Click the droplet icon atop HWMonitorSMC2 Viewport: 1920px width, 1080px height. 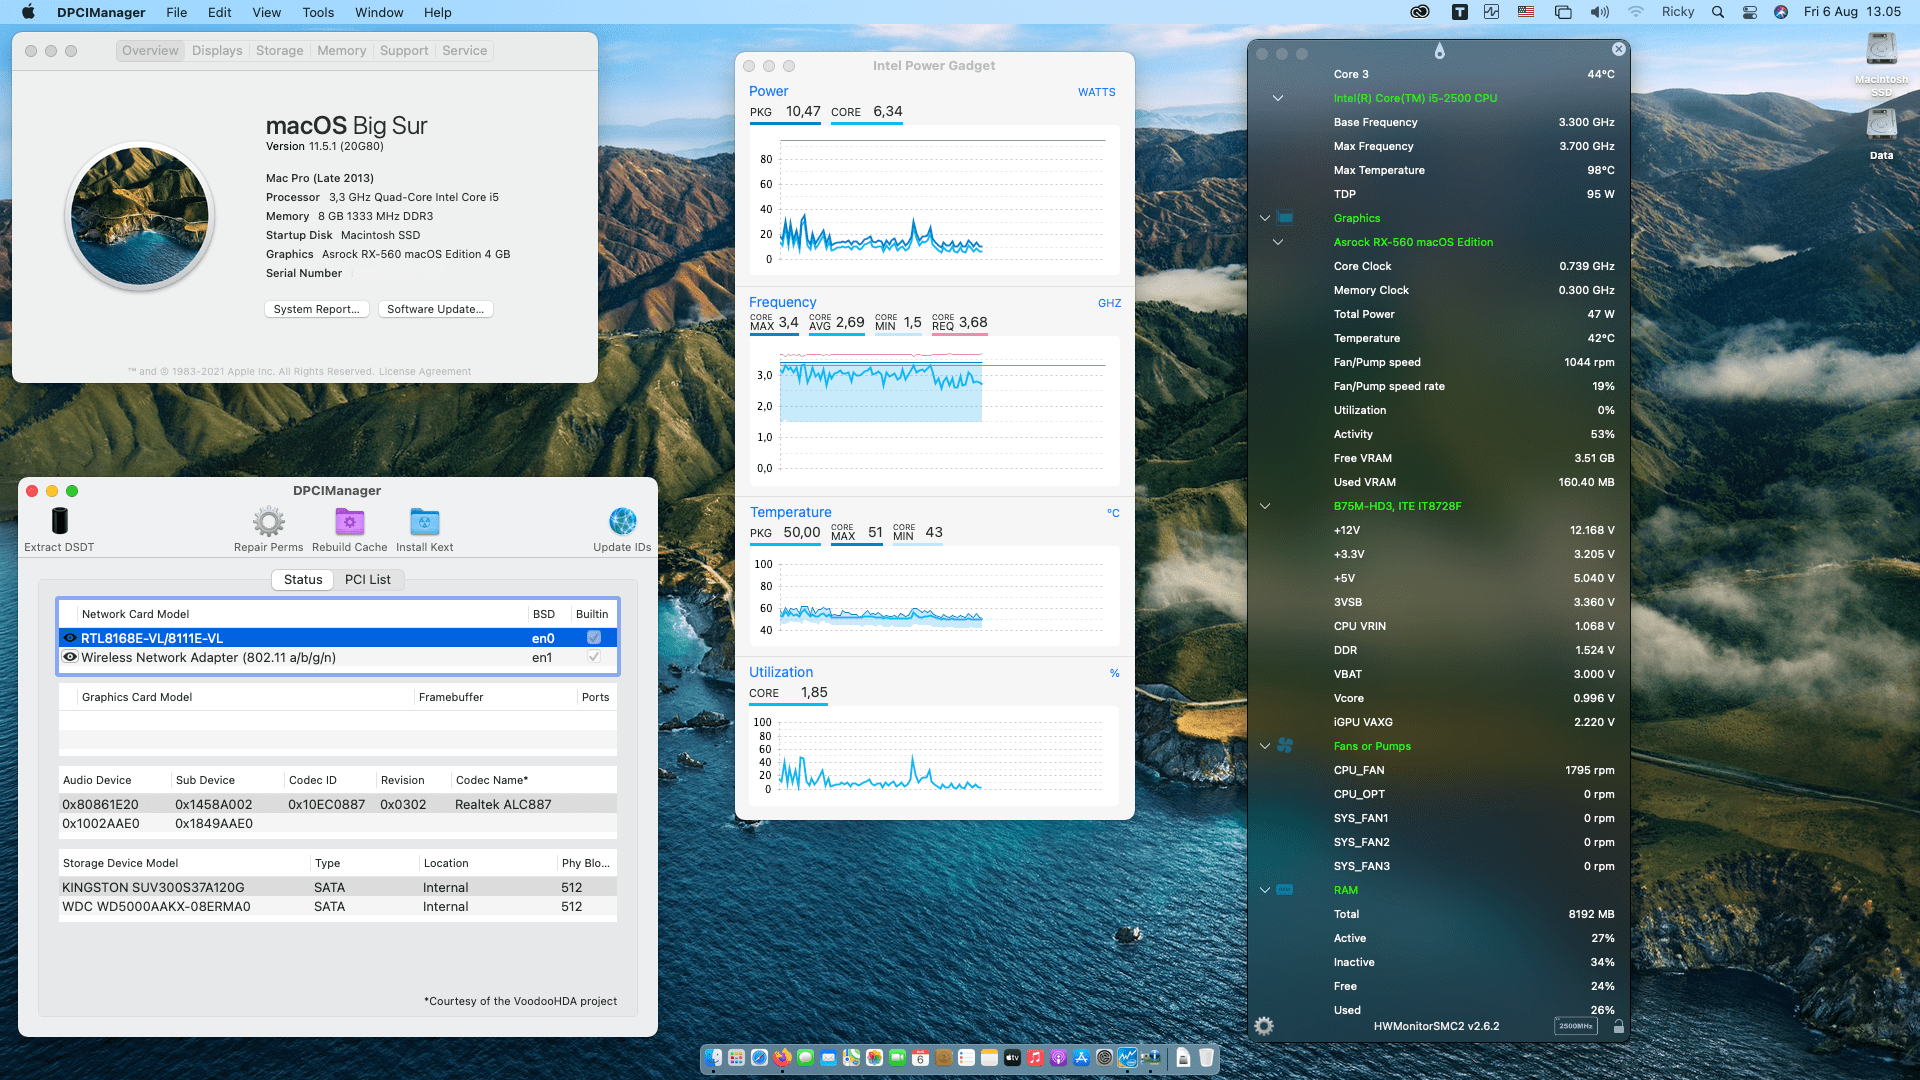[1439, 51]
